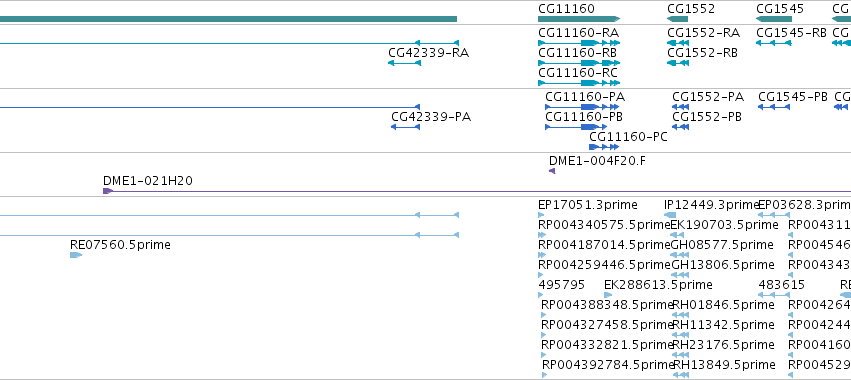The width and height of the screenshot is (851, 380).
Task: Select the EK288613.5prime arrow glyph
Action: (608, 295)
